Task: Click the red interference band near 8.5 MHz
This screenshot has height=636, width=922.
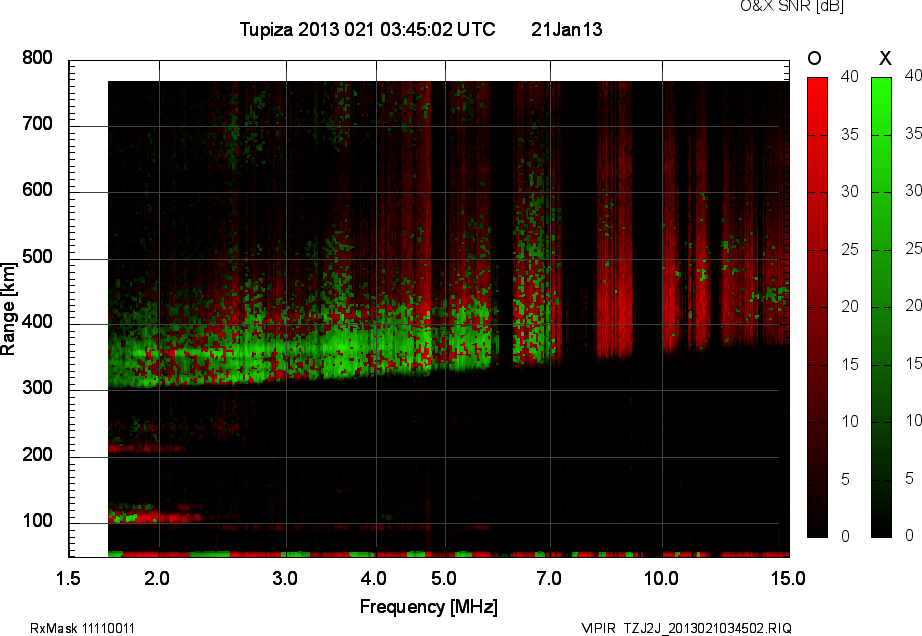Action: pos(614,220)
